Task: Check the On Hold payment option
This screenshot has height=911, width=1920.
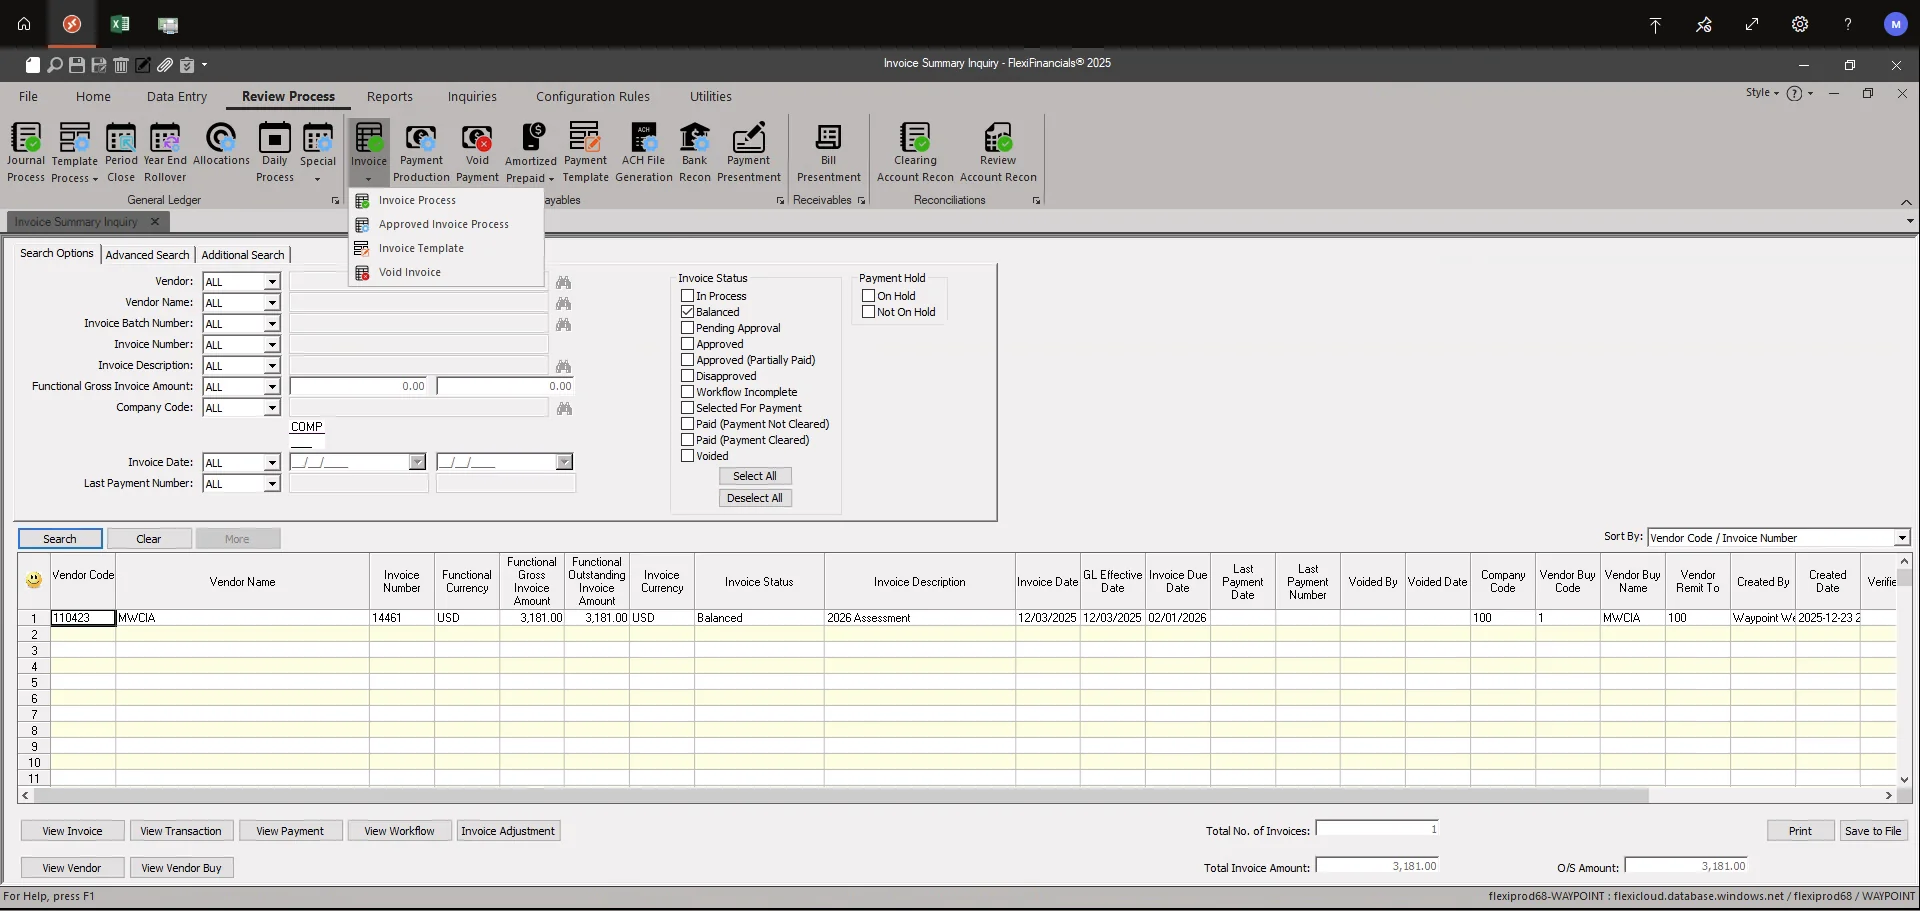Action: tap(868, 295)
